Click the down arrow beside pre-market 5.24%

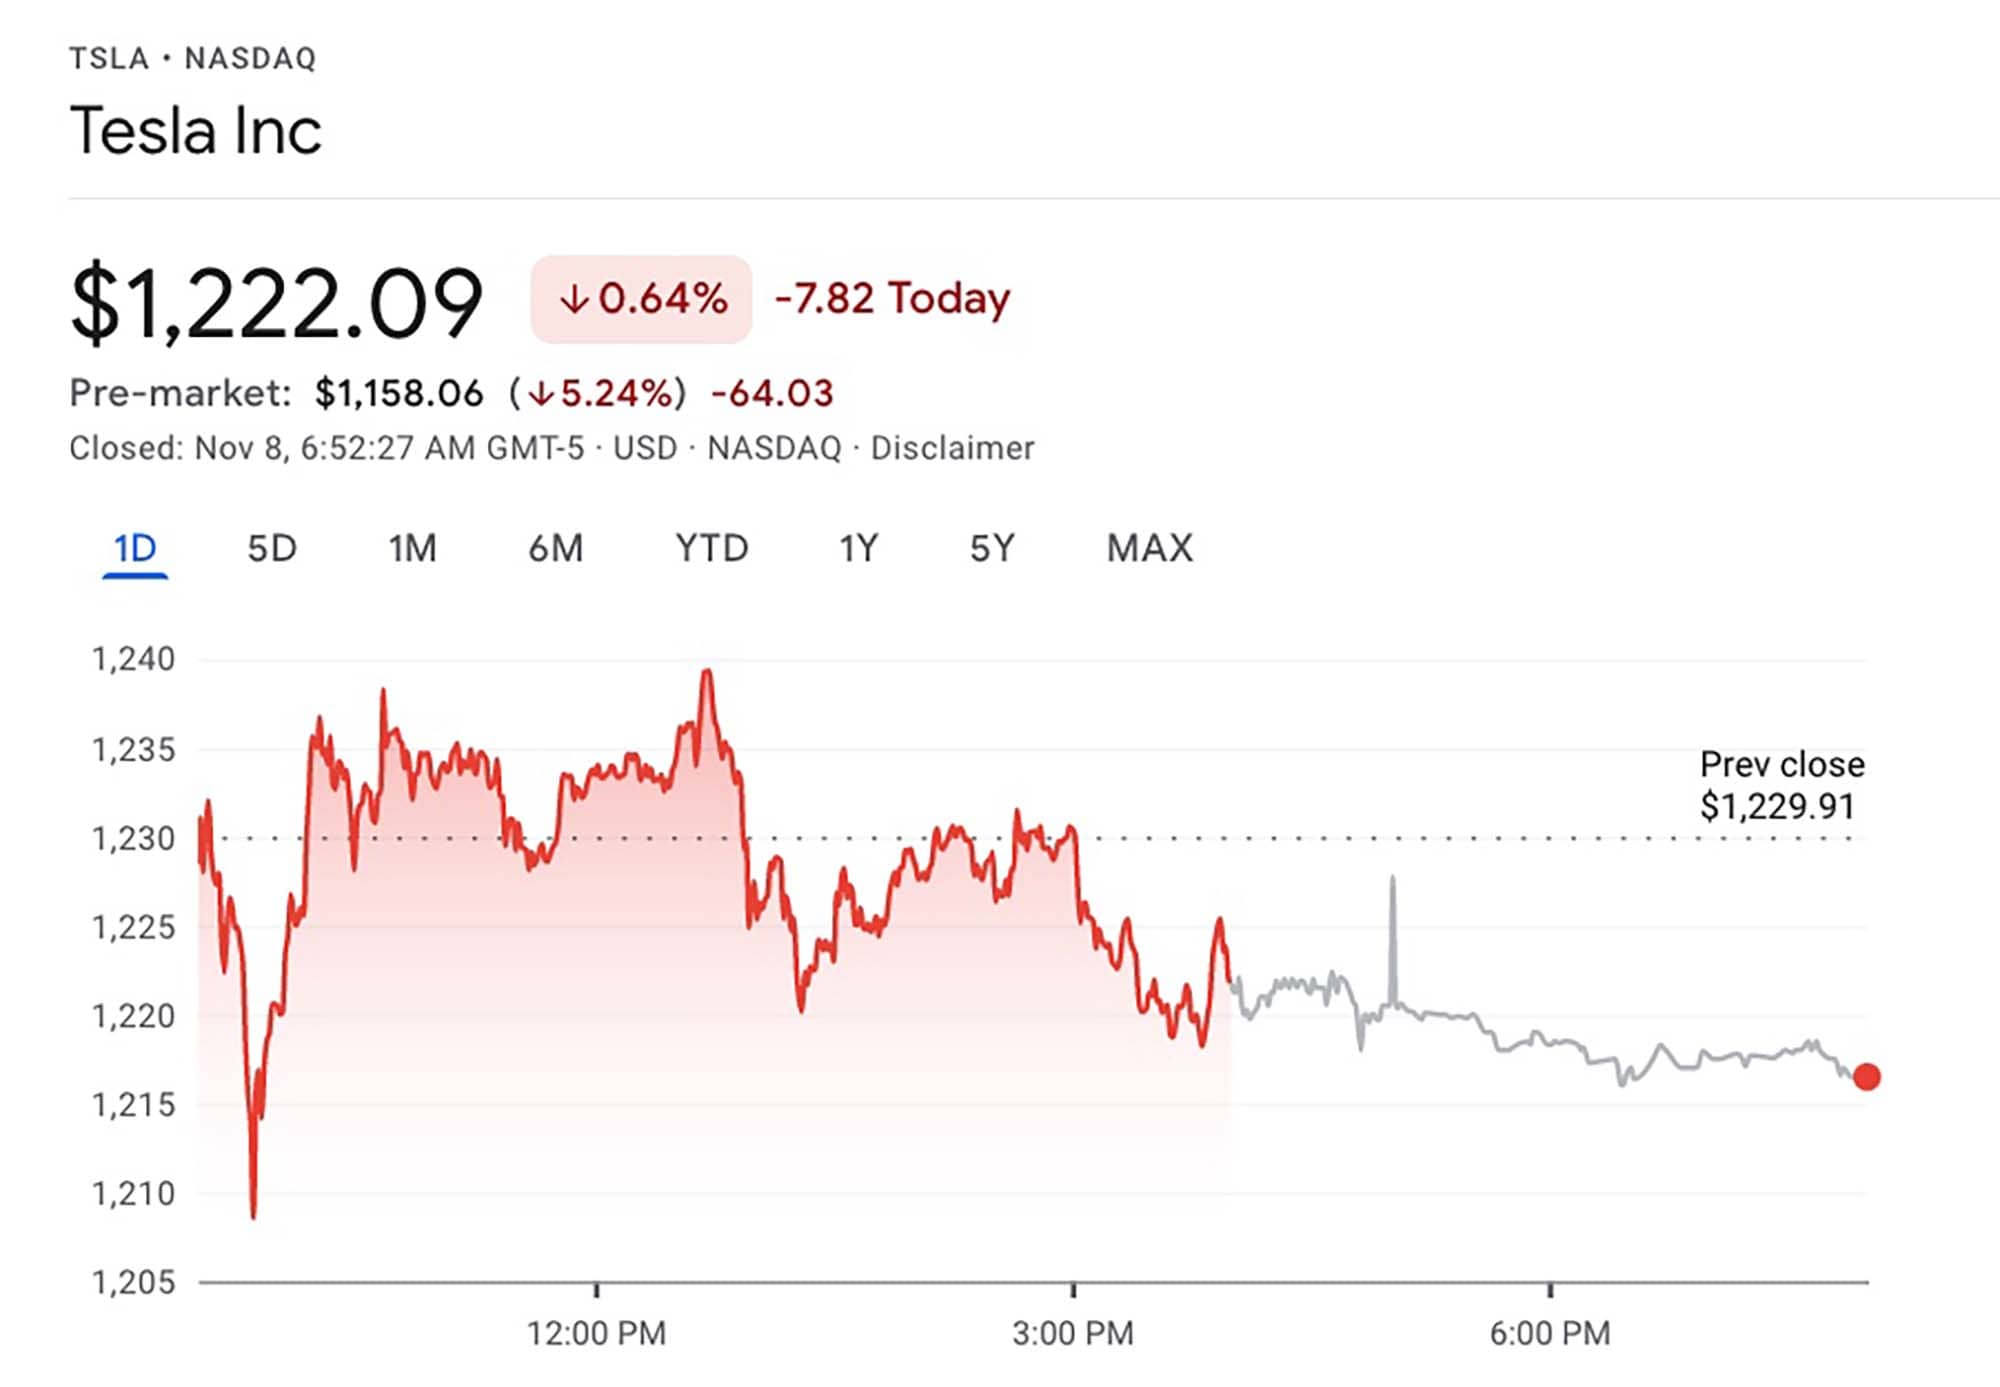coord(541,394)
